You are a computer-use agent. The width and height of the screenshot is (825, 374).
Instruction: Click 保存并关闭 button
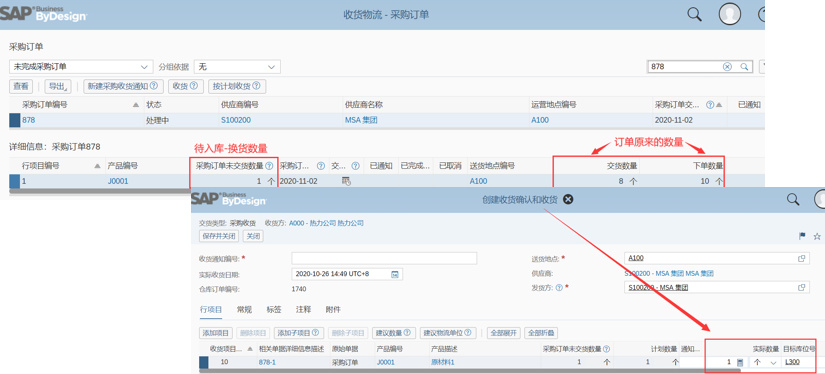[x=219, y=236]
